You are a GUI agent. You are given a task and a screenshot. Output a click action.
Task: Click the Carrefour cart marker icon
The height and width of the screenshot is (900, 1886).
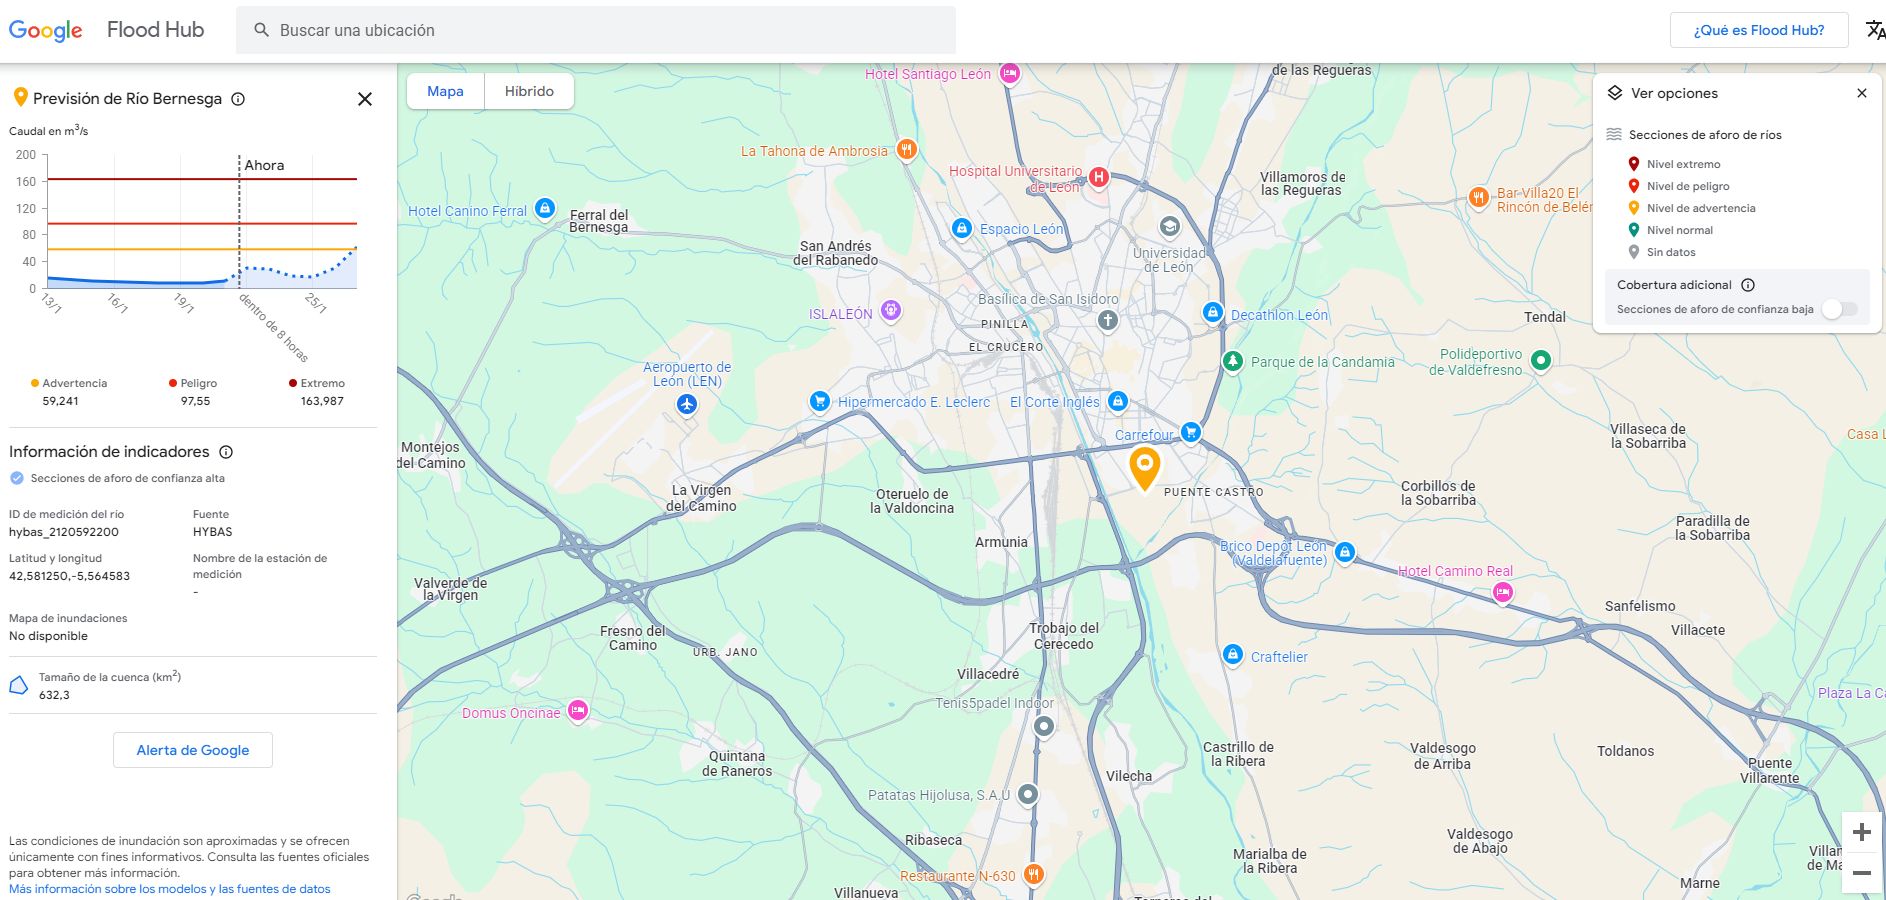1190,432
